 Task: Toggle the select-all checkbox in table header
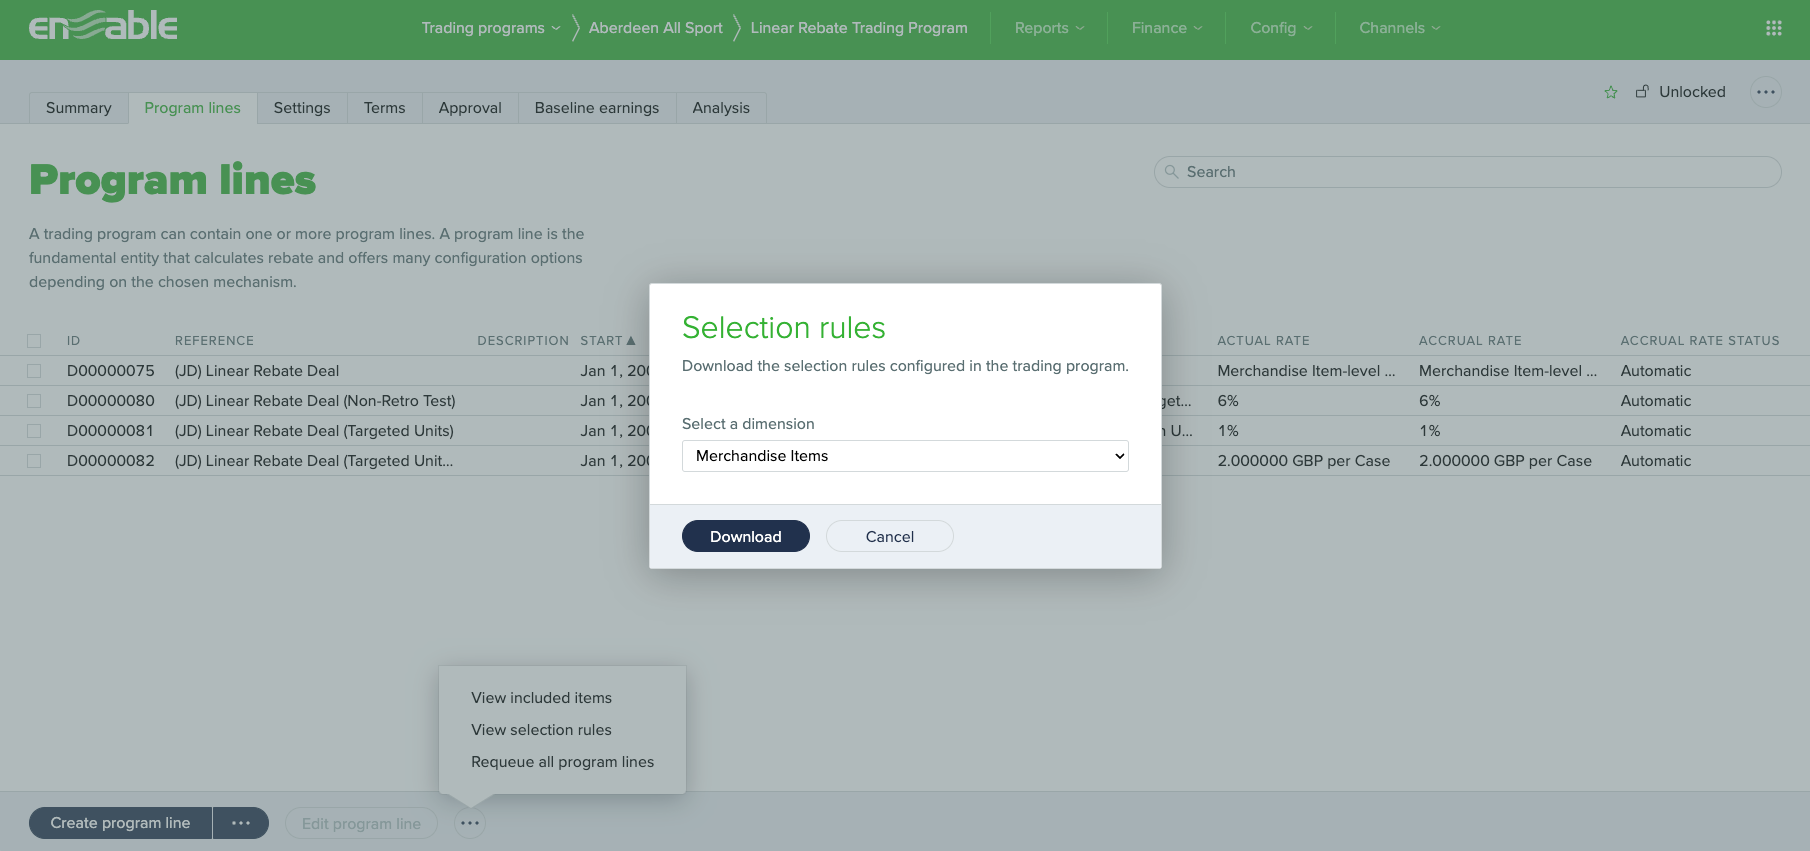point(34,341)
